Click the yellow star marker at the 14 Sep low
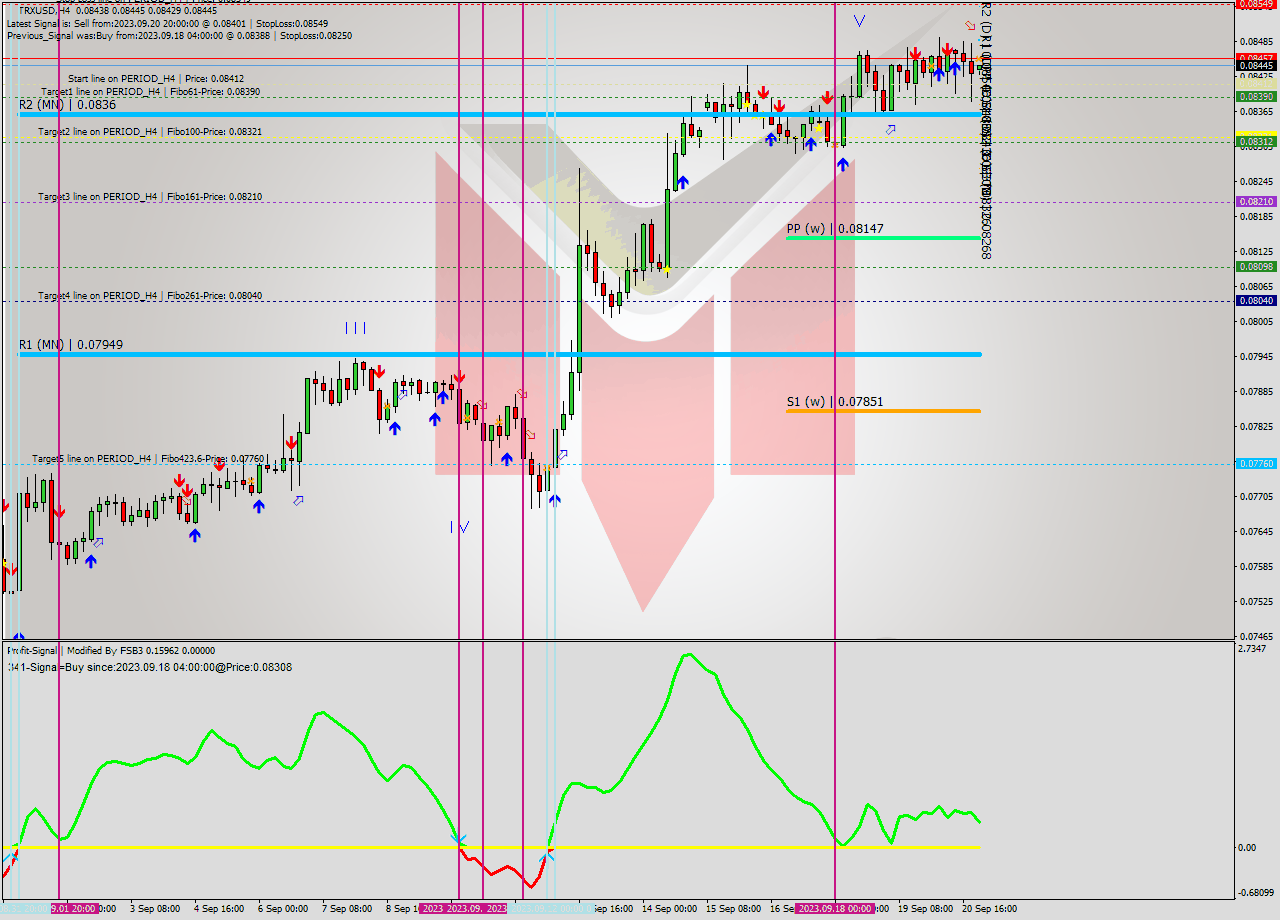The width and height of the screenshot is (1280, 920). (x=666, y=270)
